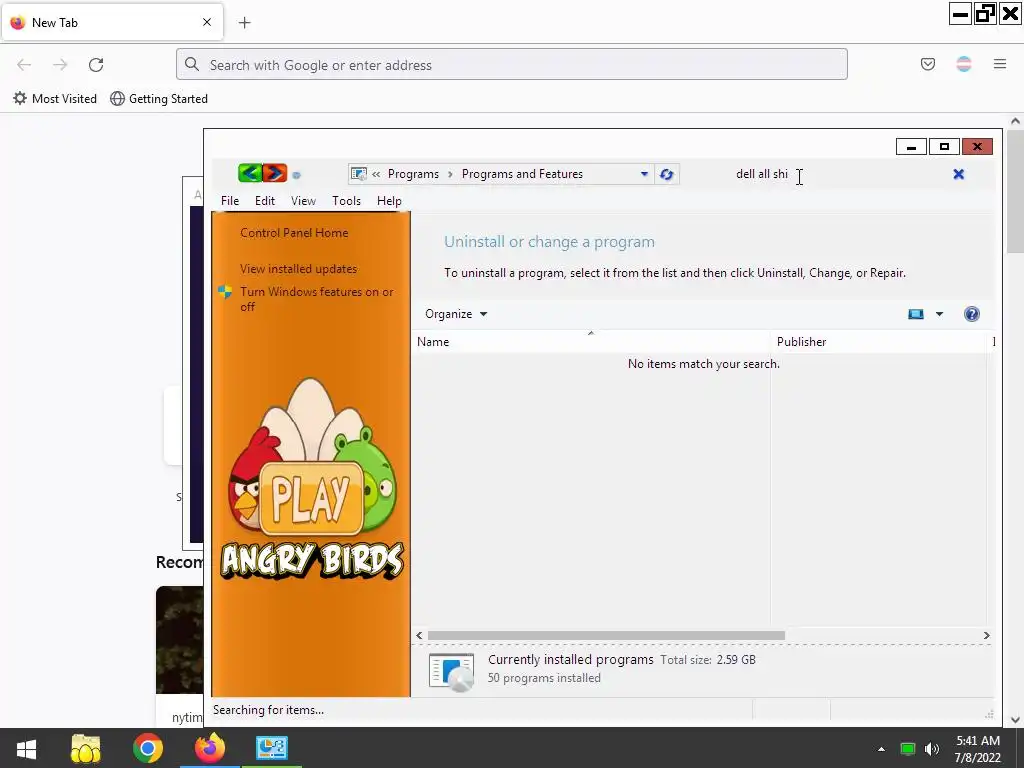Viewport: 1024px width, 768px height.
Task: Click the horizontal scrollbar right arrow
Action: [x=986, y=635]
